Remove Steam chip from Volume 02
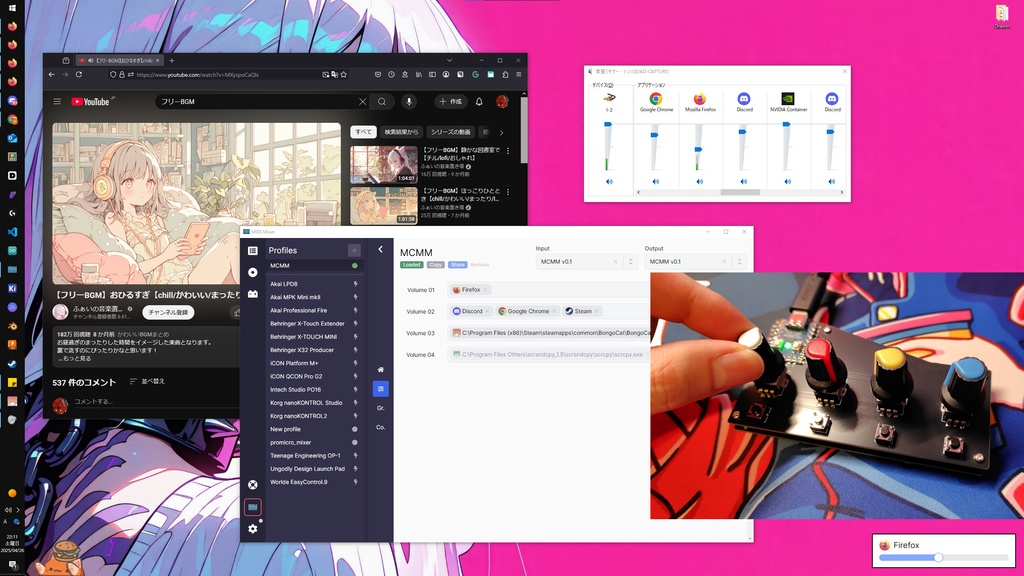 597,312
